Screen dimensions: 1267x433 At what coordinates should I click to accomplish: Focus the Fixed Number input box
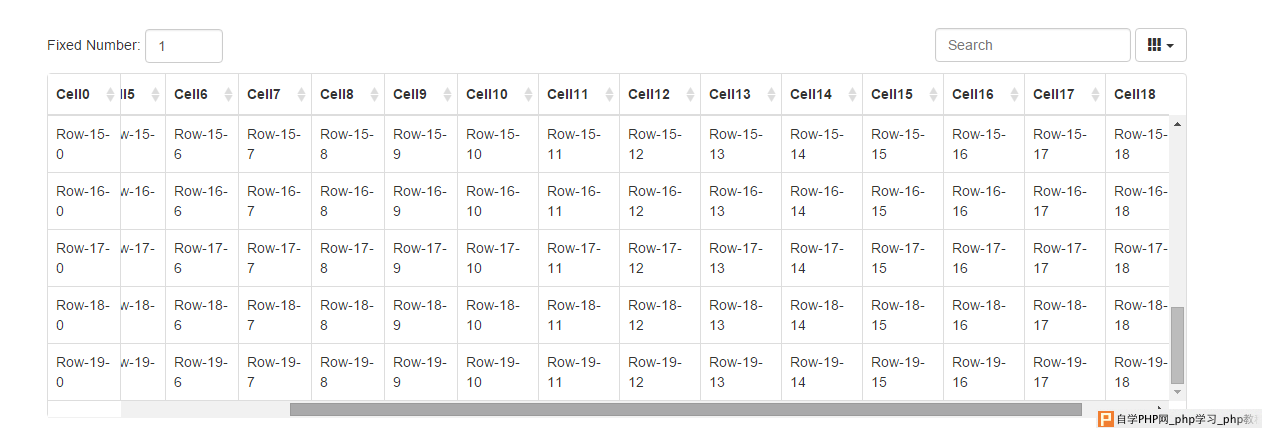184,46
